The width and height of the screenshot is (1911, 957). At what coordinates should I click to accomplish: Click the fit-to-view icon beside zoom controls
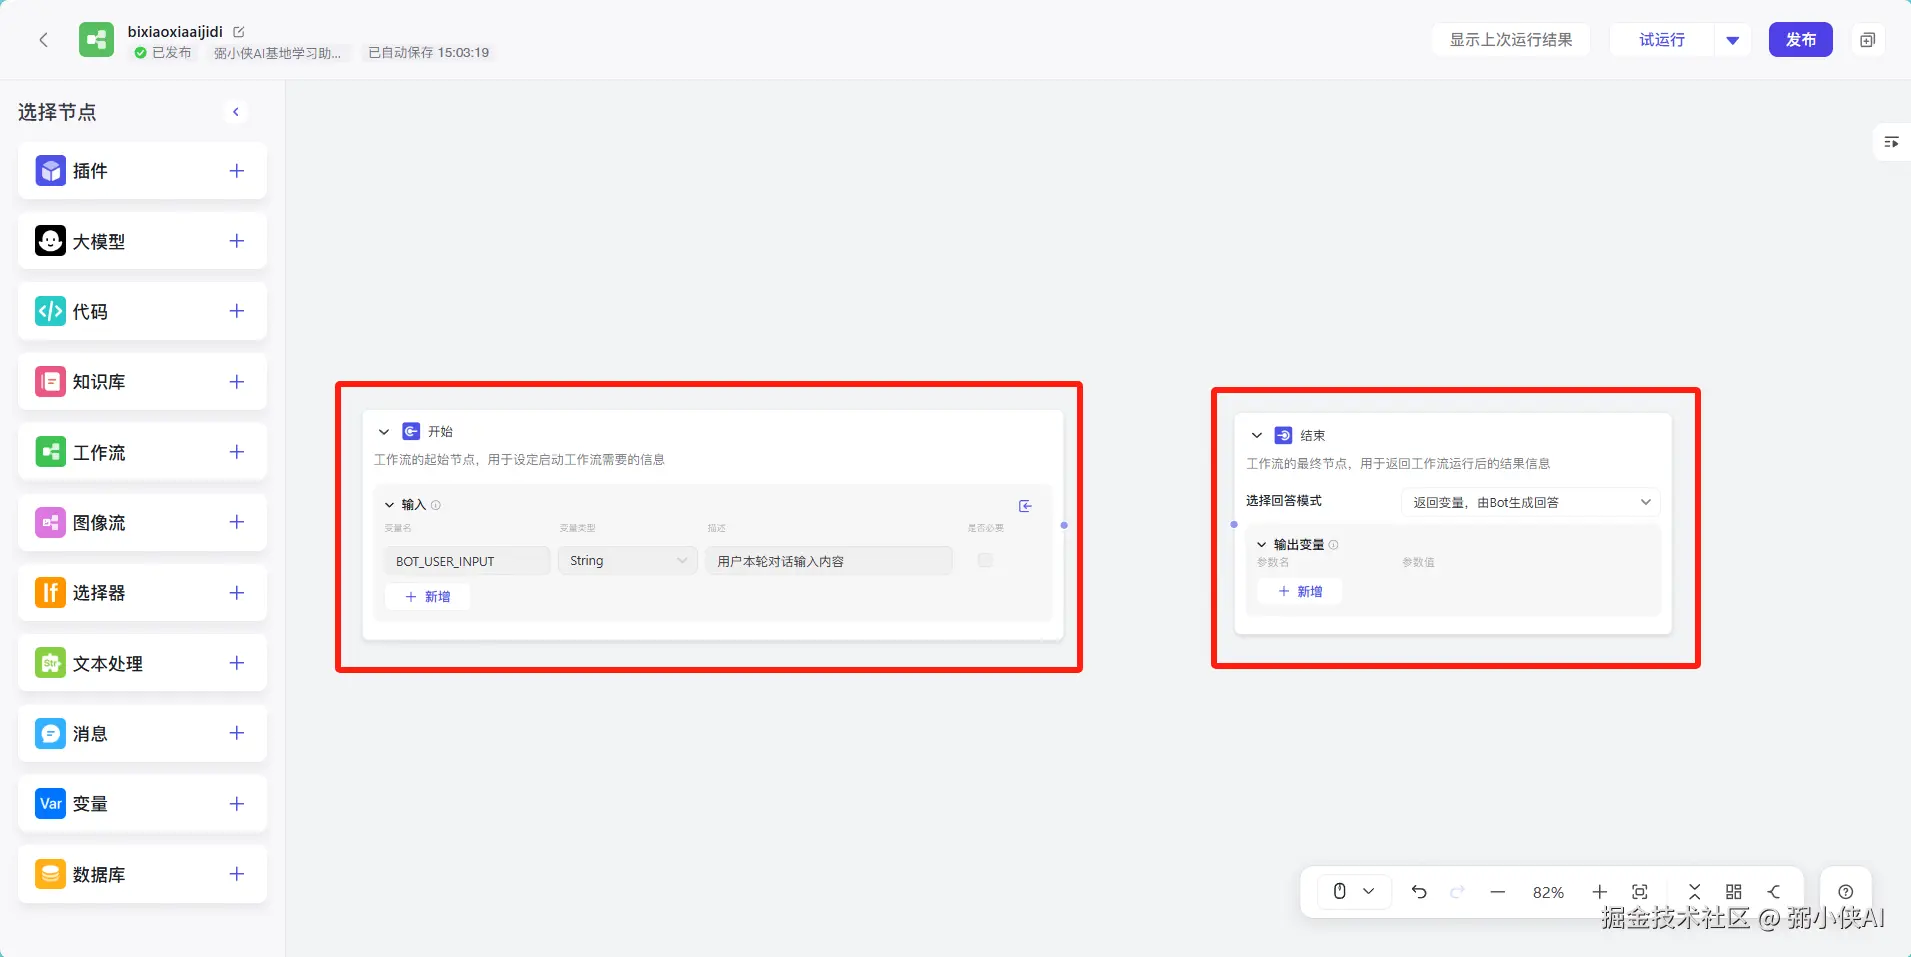point(1640,892)
